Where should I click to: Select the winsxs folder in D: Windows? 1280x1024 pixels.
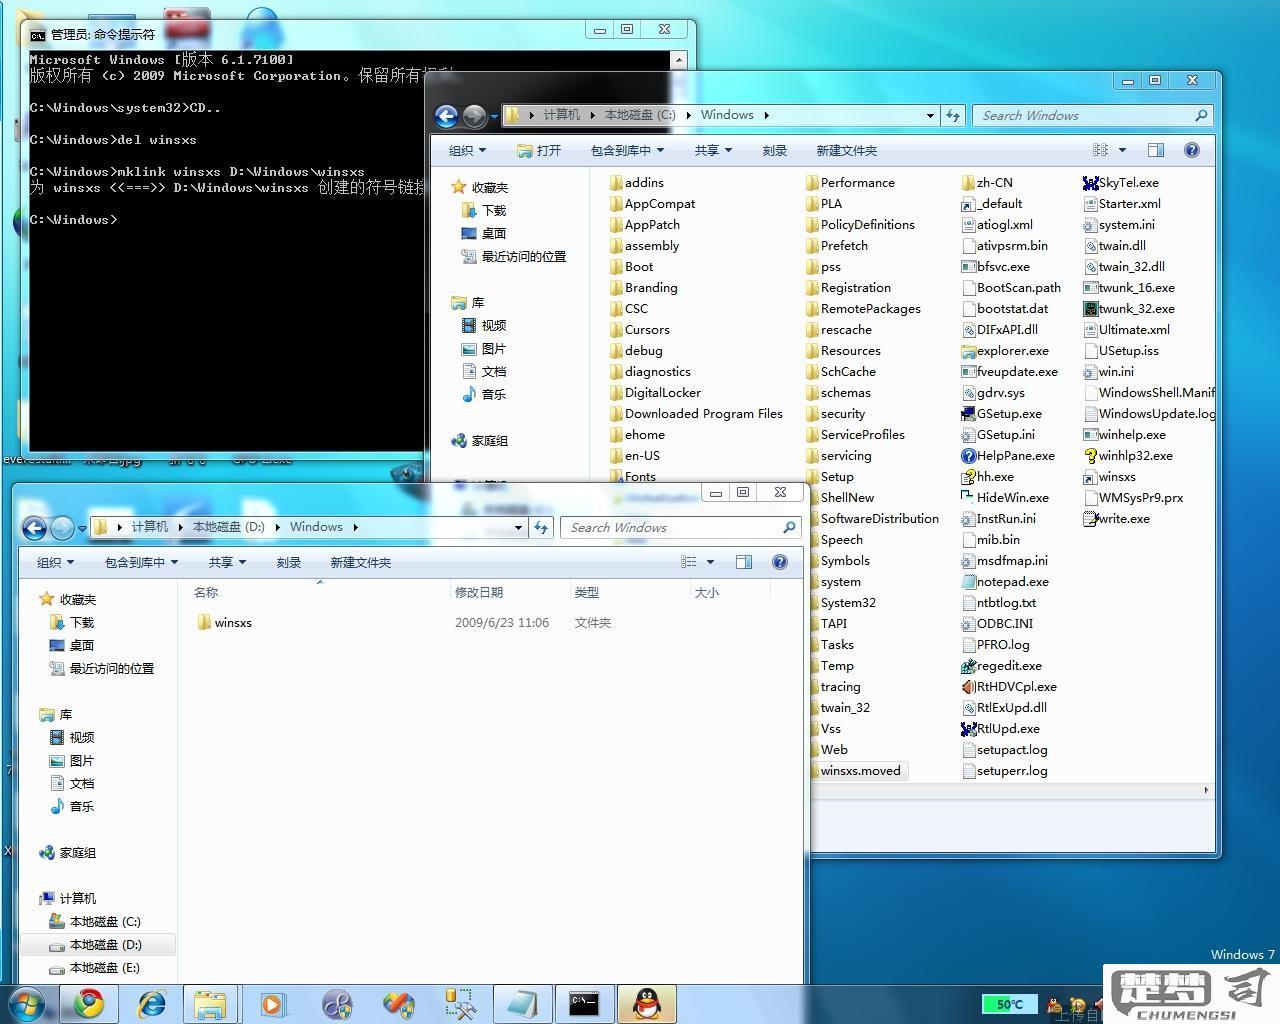(x=224, y=623)
